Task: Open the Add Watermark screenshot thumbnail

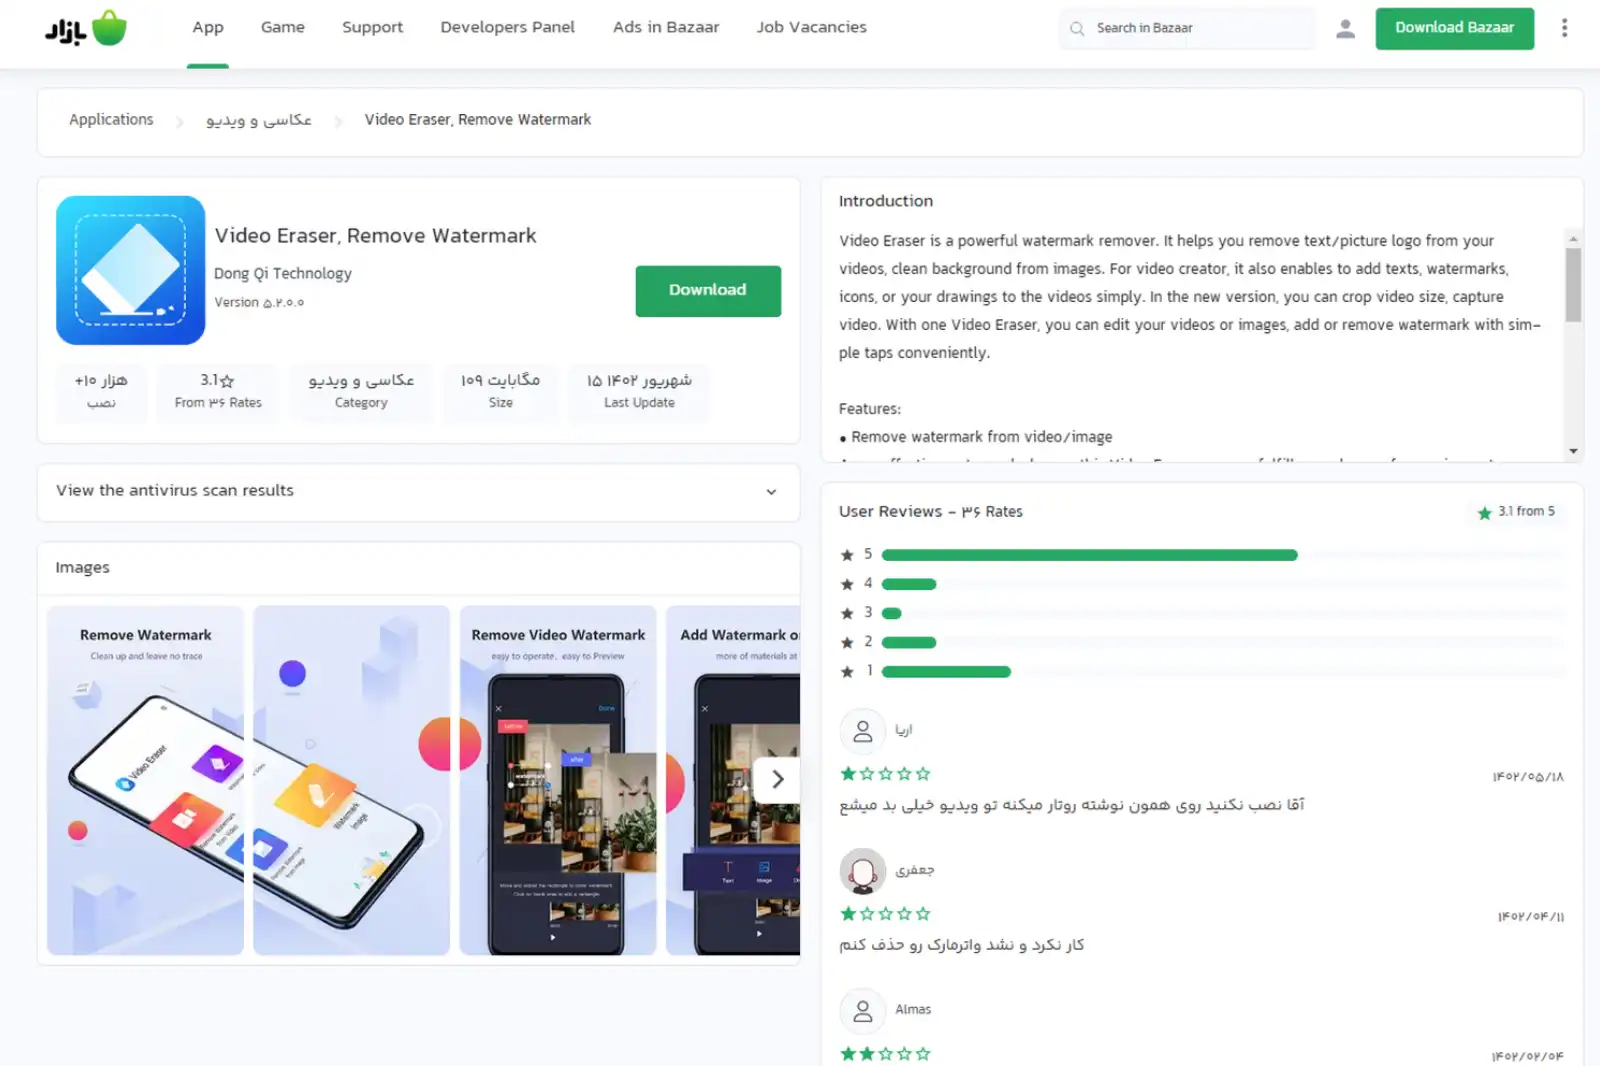Action: click(x=733, y=780)
